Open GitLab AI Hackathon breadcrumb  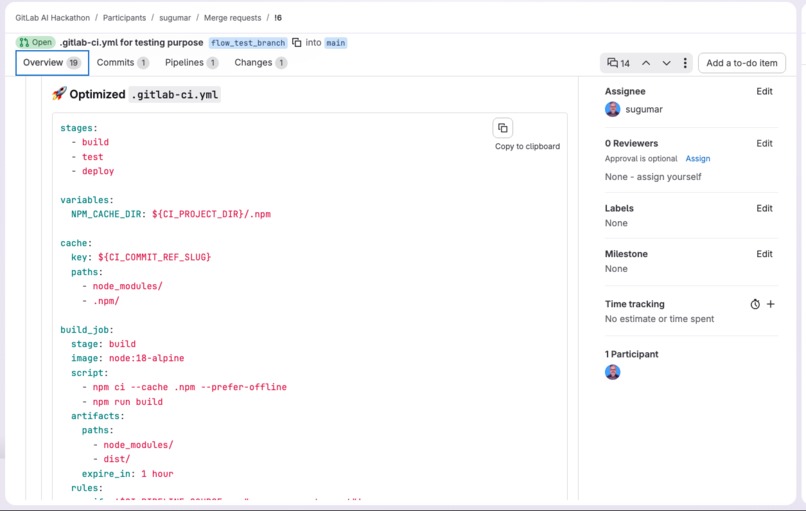click(52, 18)
